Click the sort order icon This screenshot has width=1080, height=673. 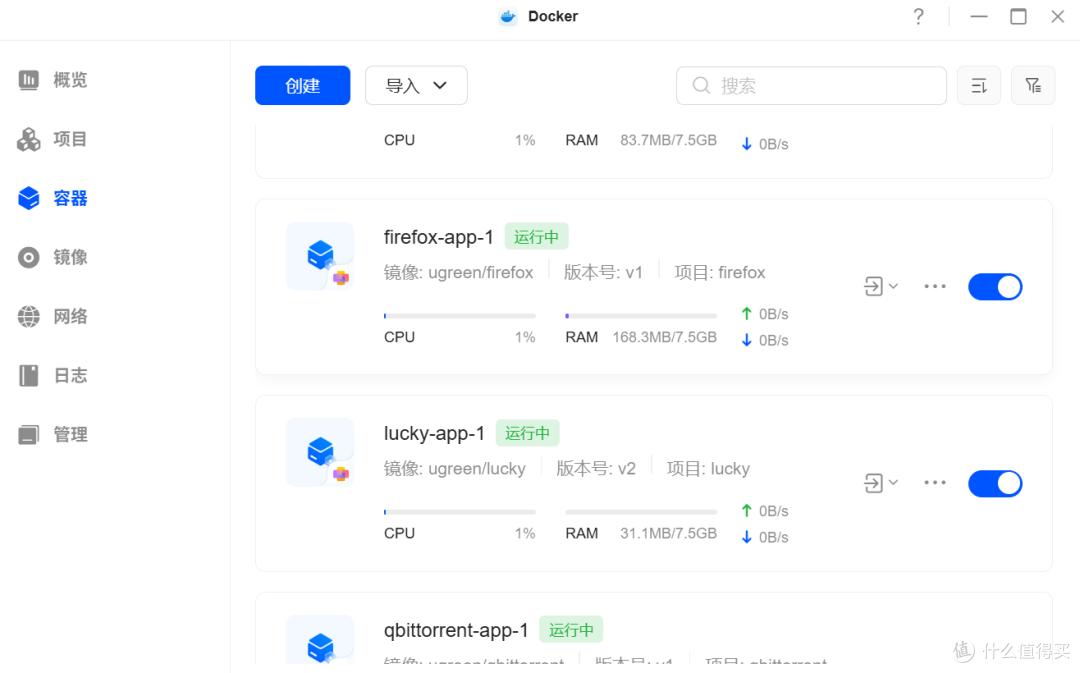[979, 85]
